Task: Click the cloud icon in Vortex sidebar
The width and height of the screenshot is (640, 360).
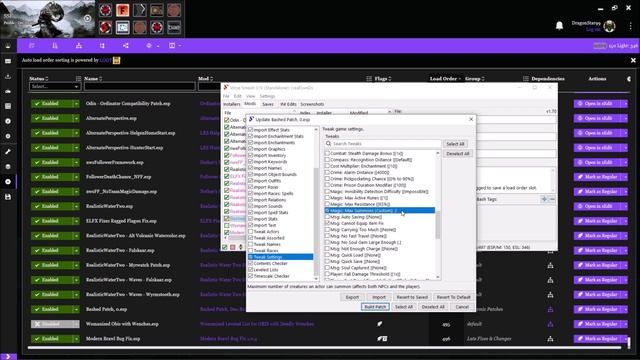Action: click(x=8, y=91)
